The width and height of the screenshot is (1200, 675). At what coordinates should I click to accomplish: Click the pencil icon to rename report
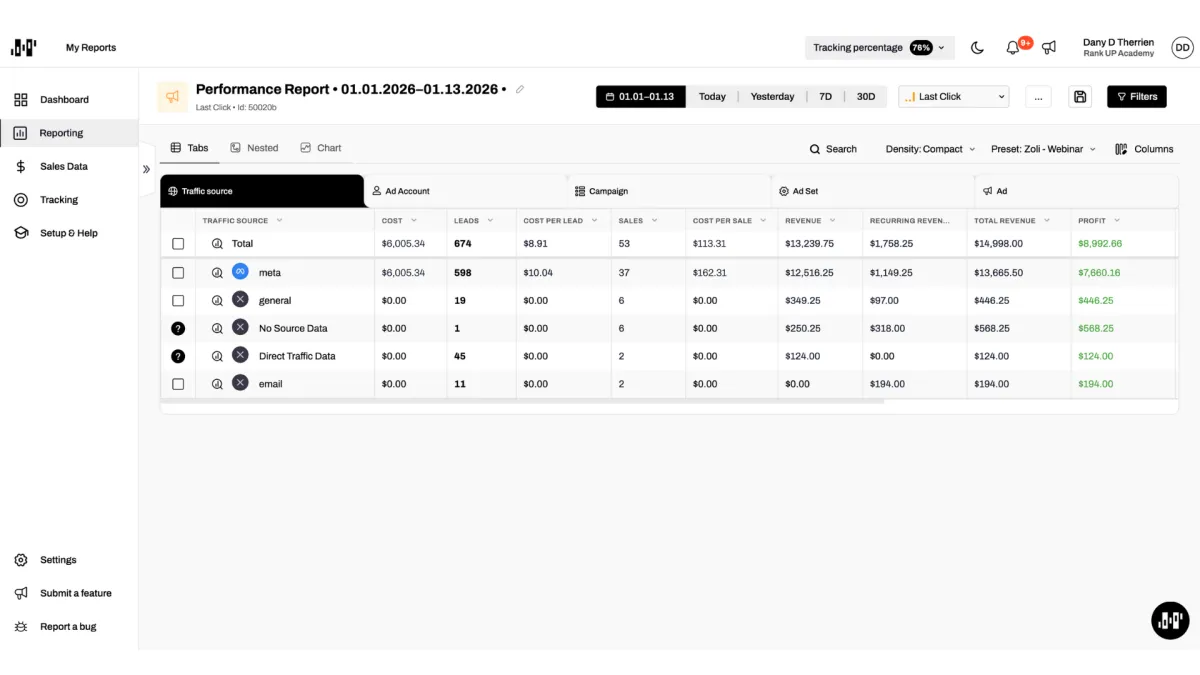pos(520,89)
